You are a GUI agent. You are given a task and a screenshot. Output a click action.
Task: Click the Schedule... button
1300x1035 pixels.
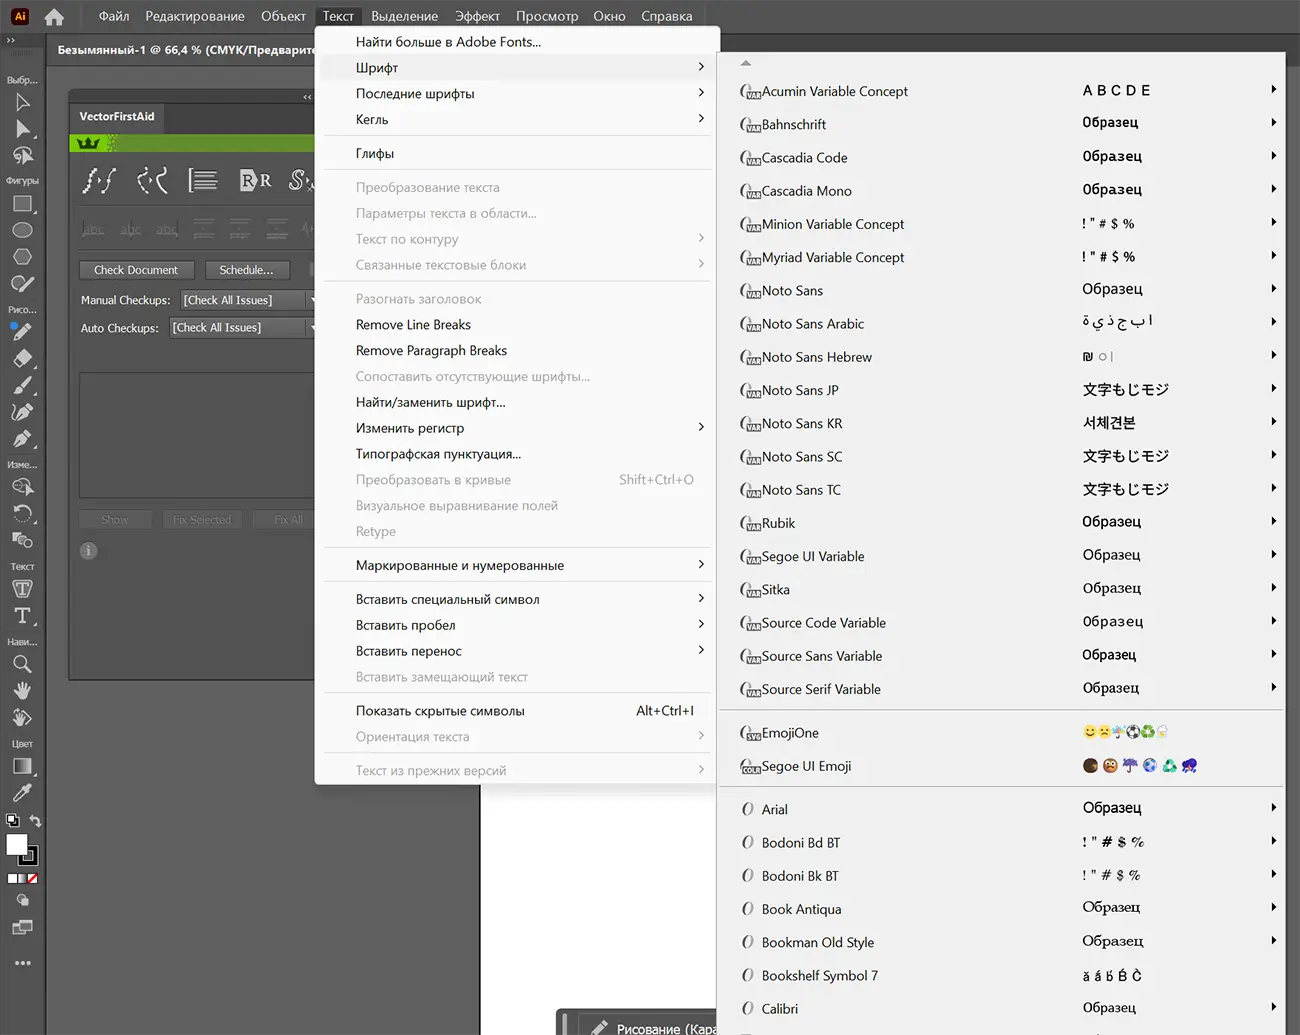tap(246, 270)
